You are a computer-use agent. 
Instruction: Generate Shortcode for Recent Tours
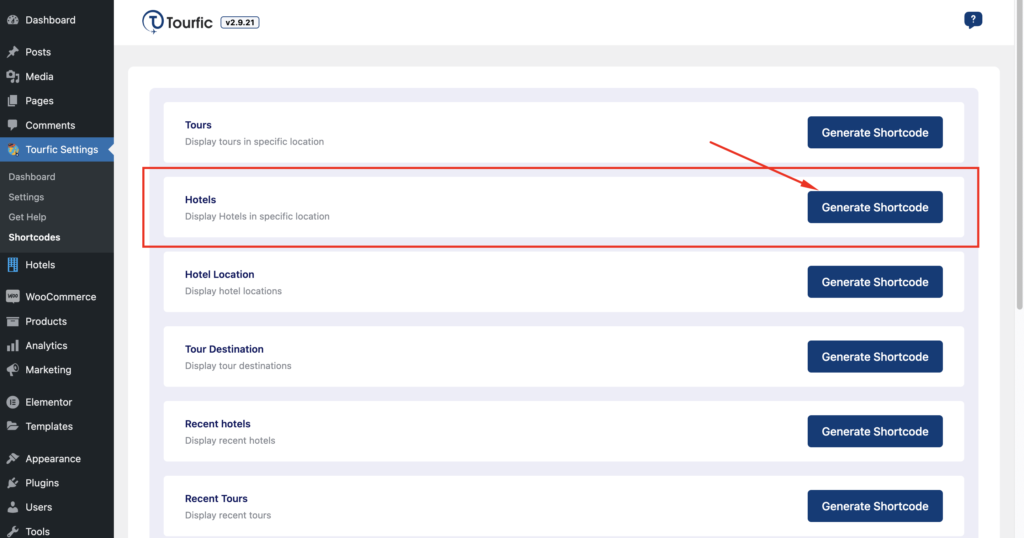coord(874,506)
